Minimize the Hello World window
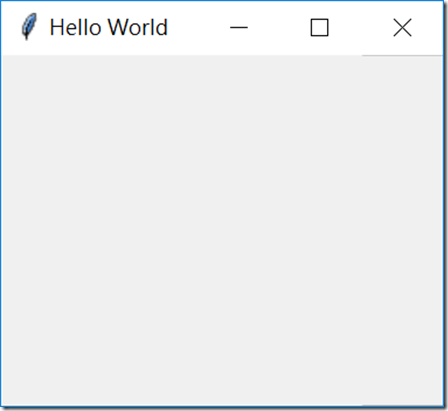Screen dimensions: 448x411 239,27
